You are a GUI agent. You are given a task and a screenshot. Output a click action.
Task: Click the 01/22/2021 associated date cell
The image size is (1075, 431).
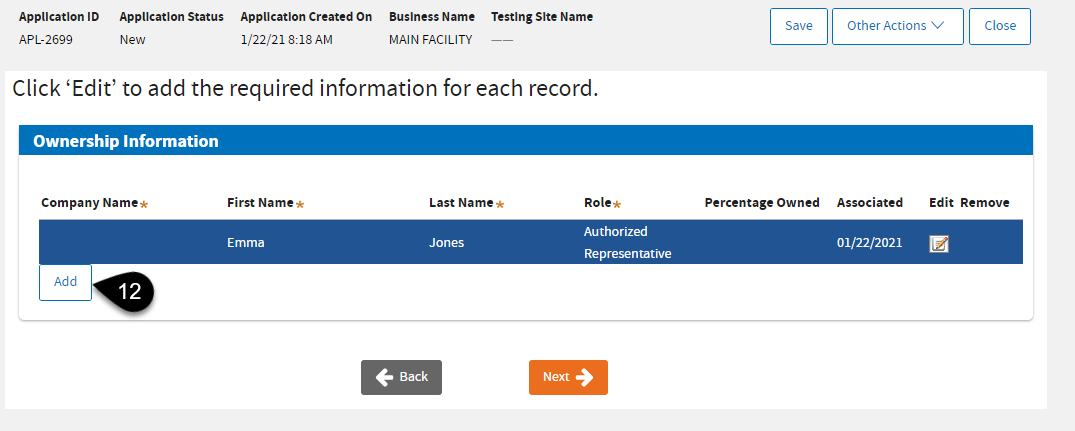[869, 243]
